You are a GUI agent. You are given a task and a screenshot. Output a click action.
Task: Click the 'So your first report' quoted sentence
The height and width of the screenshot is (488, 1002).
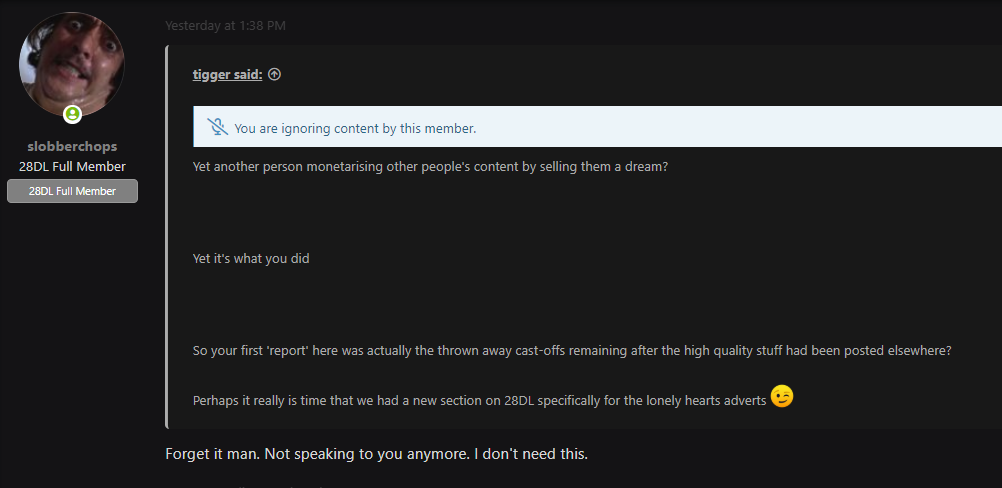pos(572,351)
